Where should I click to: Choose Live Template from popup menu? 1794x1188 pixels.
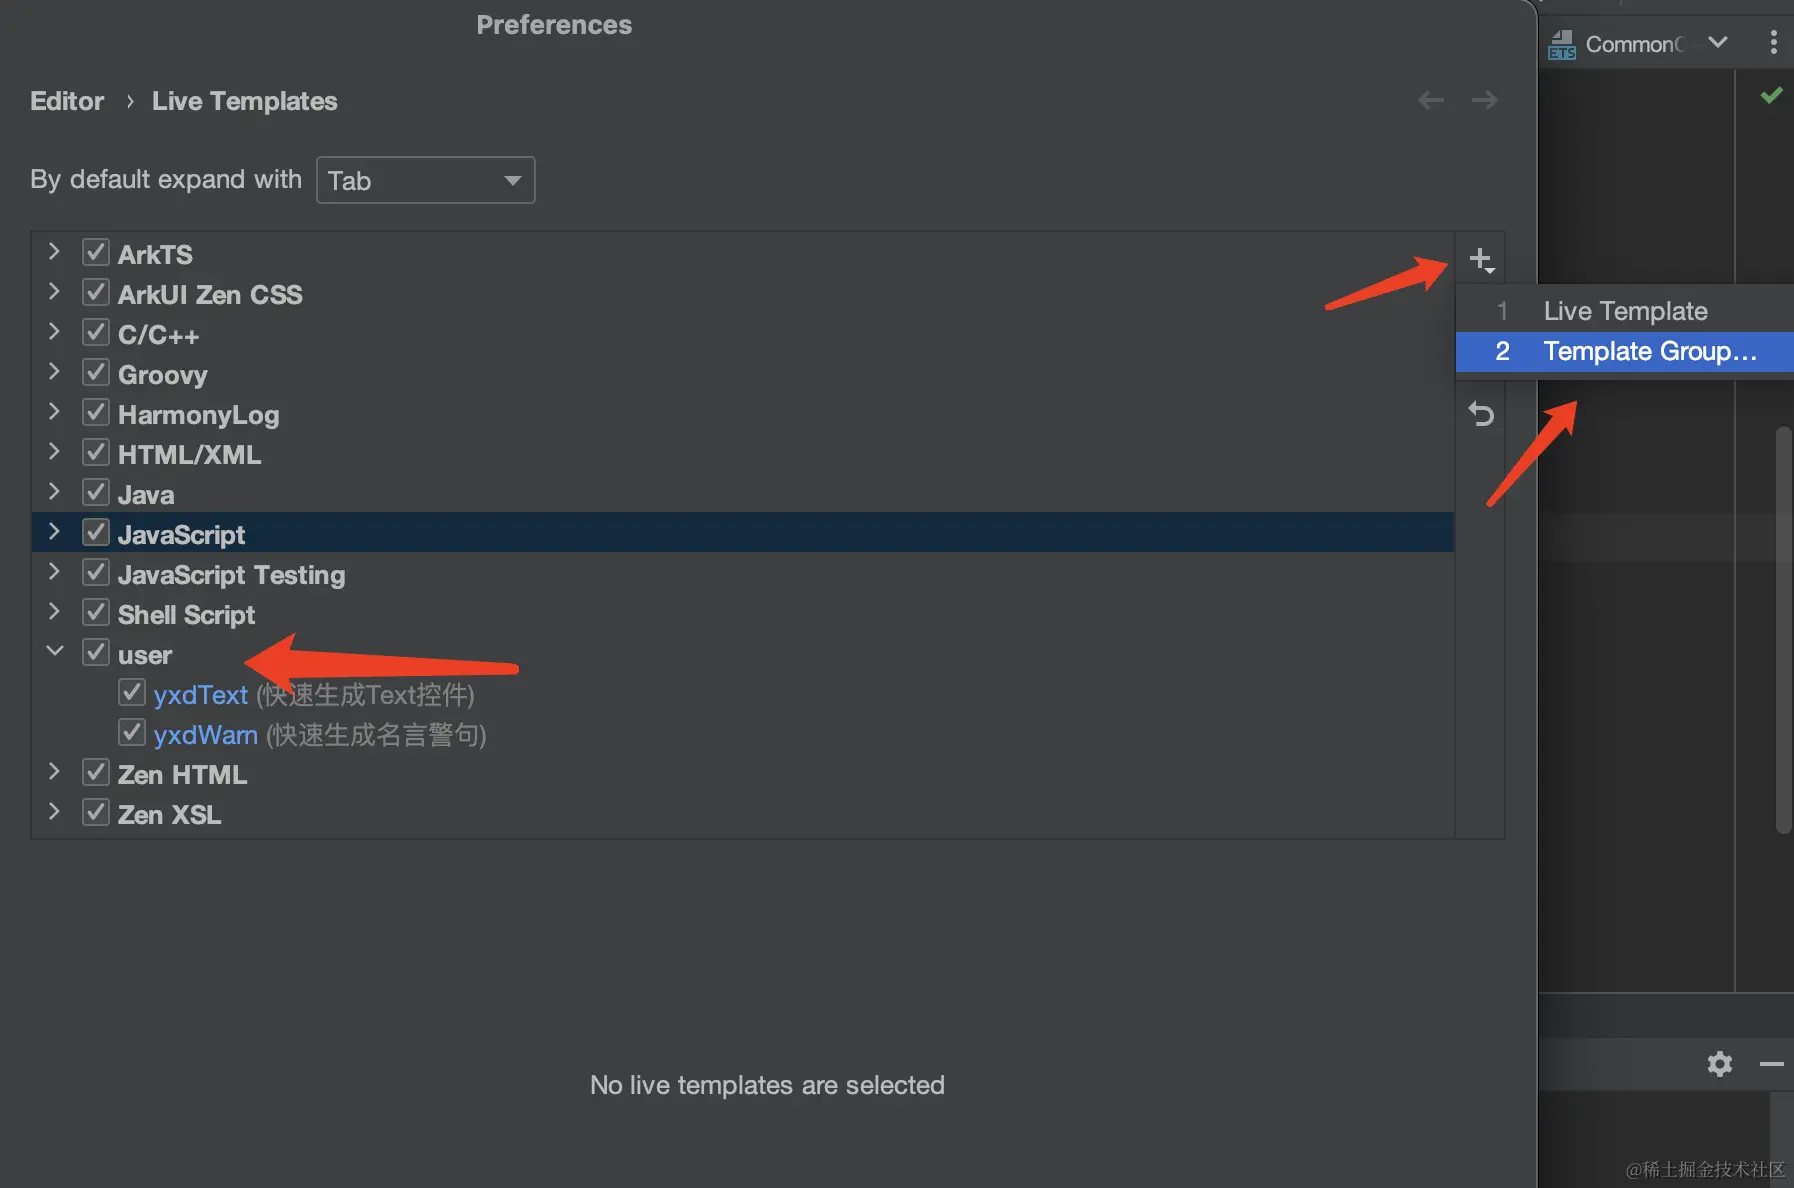coord(1625,311)
